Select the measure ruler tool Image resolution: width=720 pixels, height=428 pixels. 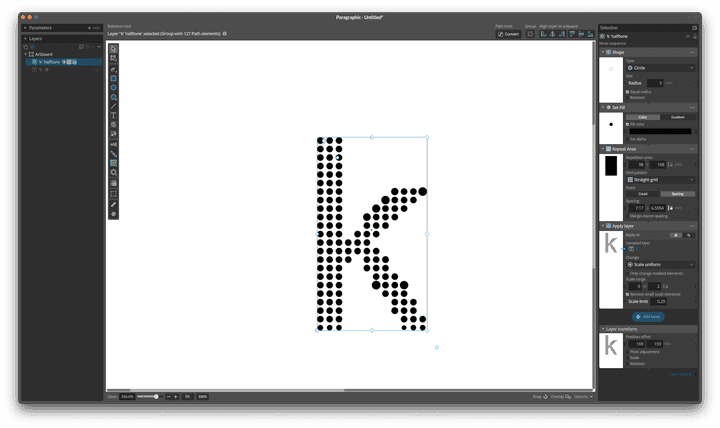click(113, 204)
